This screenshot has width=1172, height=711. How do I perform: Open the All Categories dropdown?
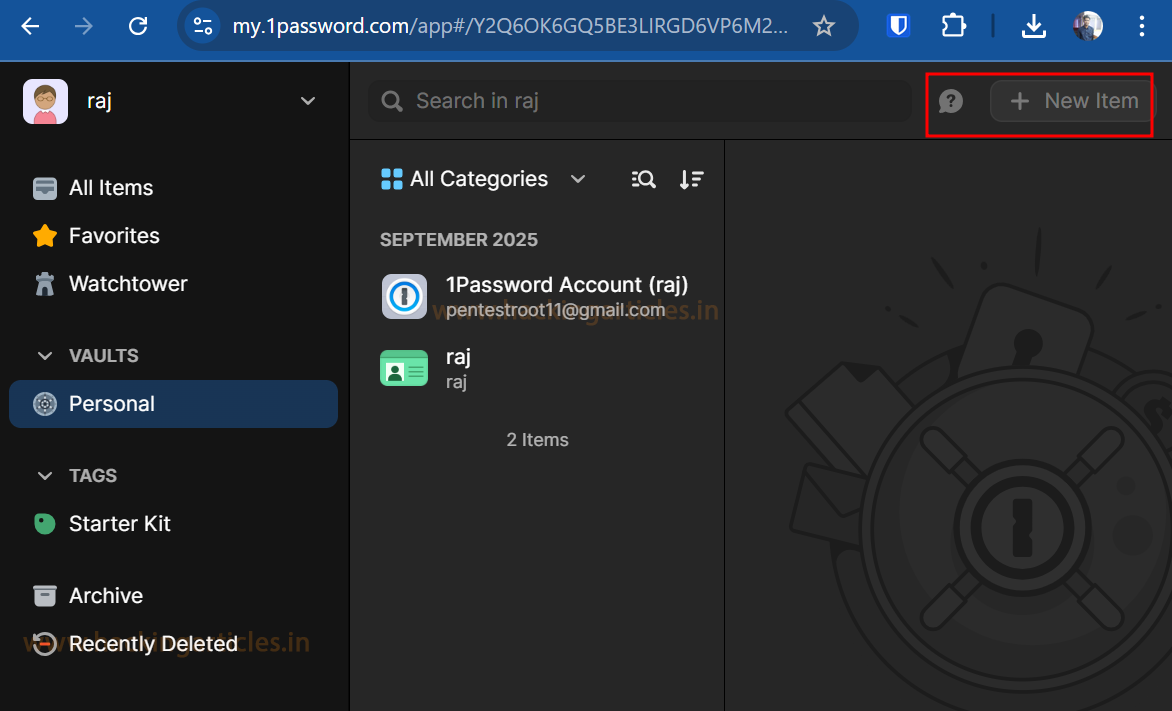point(483,179)
